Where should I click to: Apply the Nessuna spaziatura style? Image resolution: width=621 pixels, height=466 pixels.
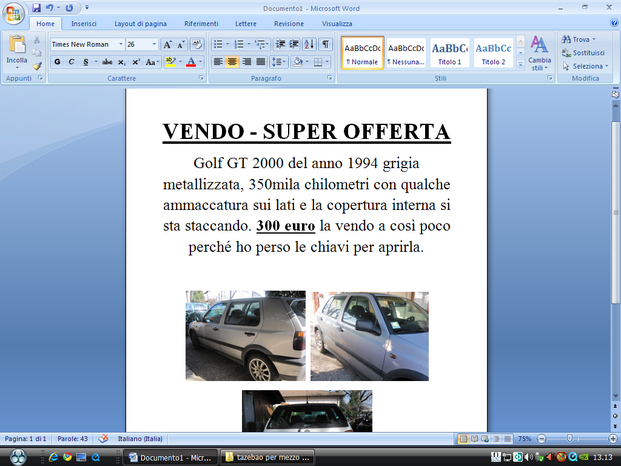pos(406,53)
